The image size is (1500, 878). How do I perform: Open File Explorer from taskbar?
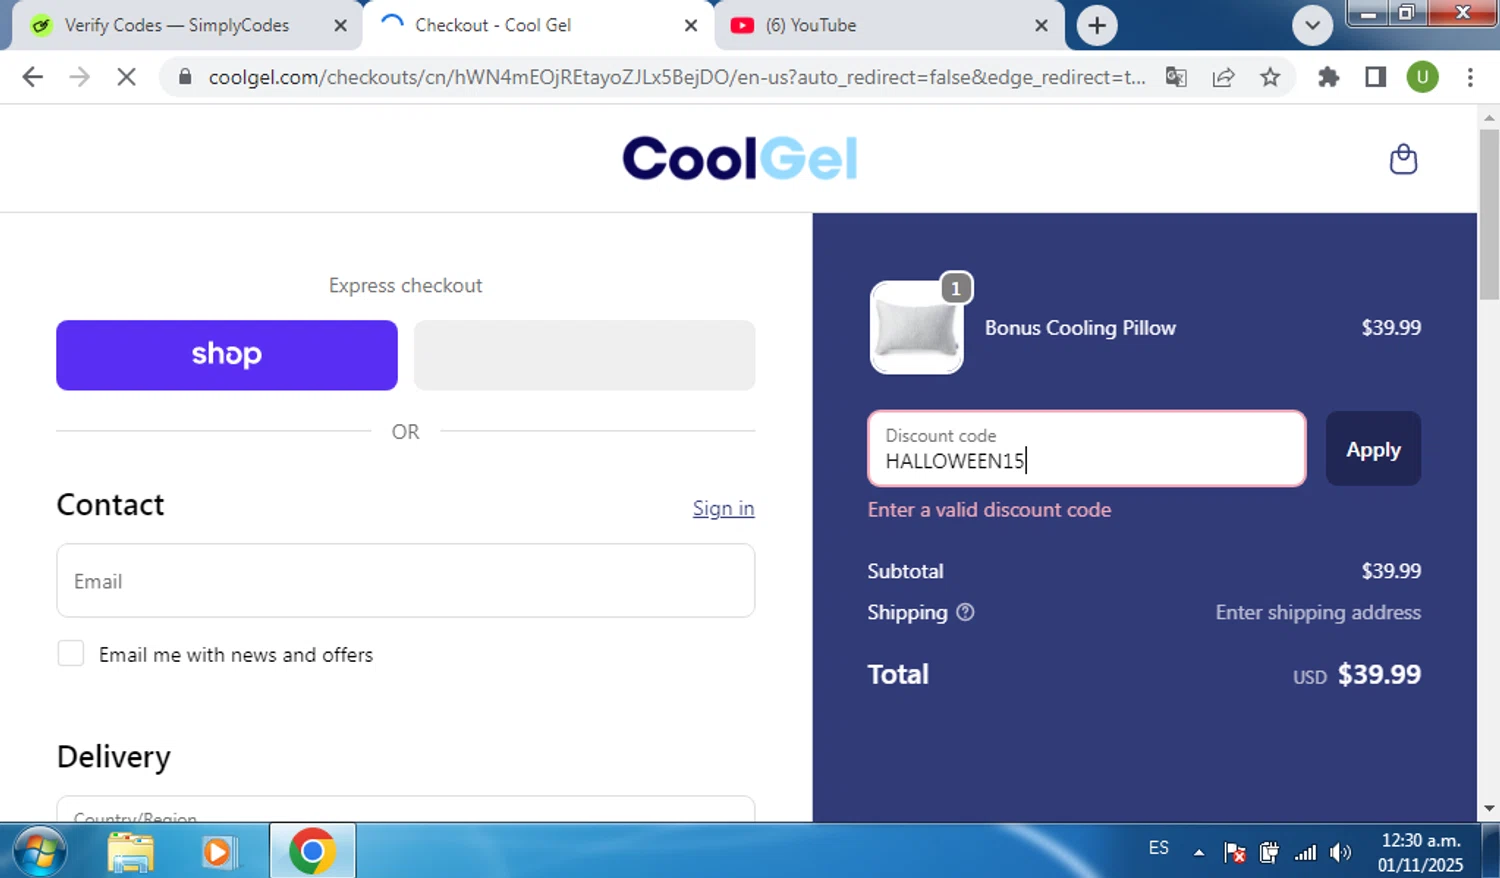coord(130,852)
